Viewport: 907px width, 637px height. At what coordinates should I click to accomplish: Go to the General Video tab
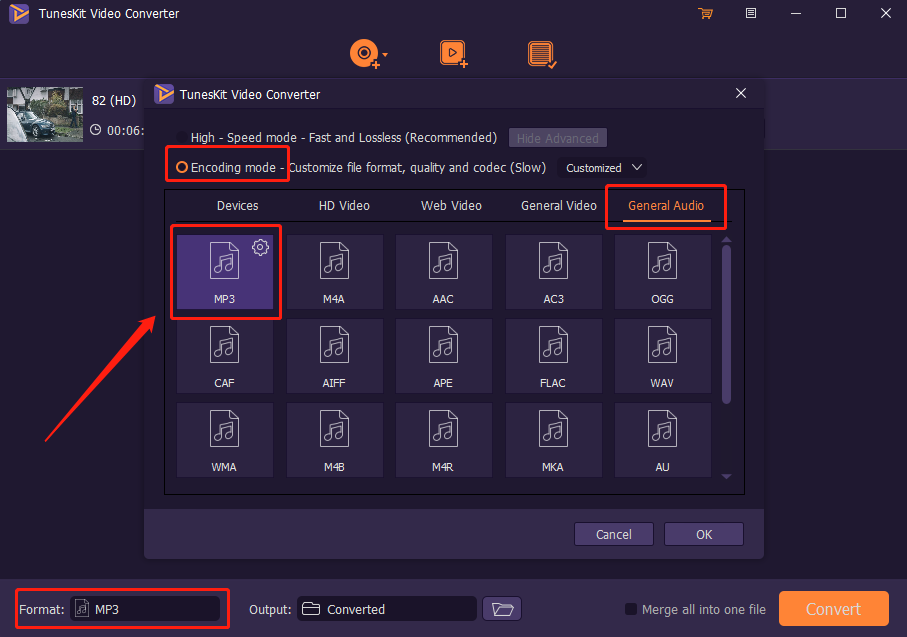click(x=559, y=205)
